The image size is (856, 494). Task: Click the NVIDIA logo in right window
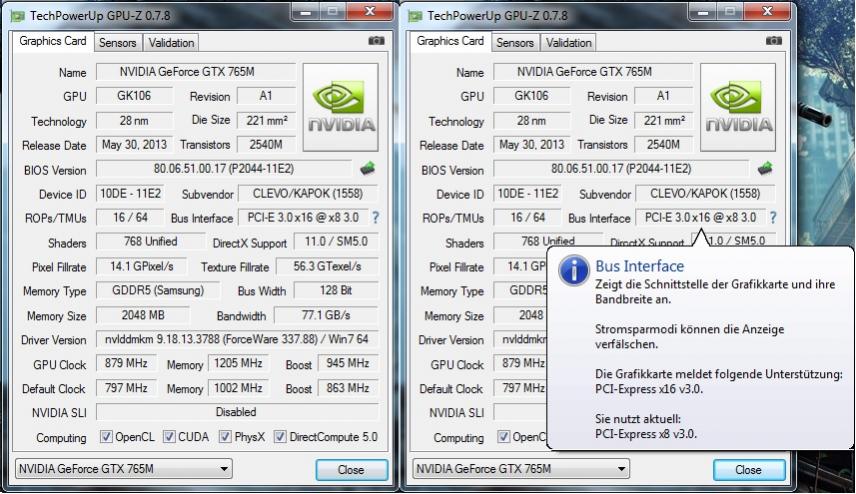pos(738,108)
